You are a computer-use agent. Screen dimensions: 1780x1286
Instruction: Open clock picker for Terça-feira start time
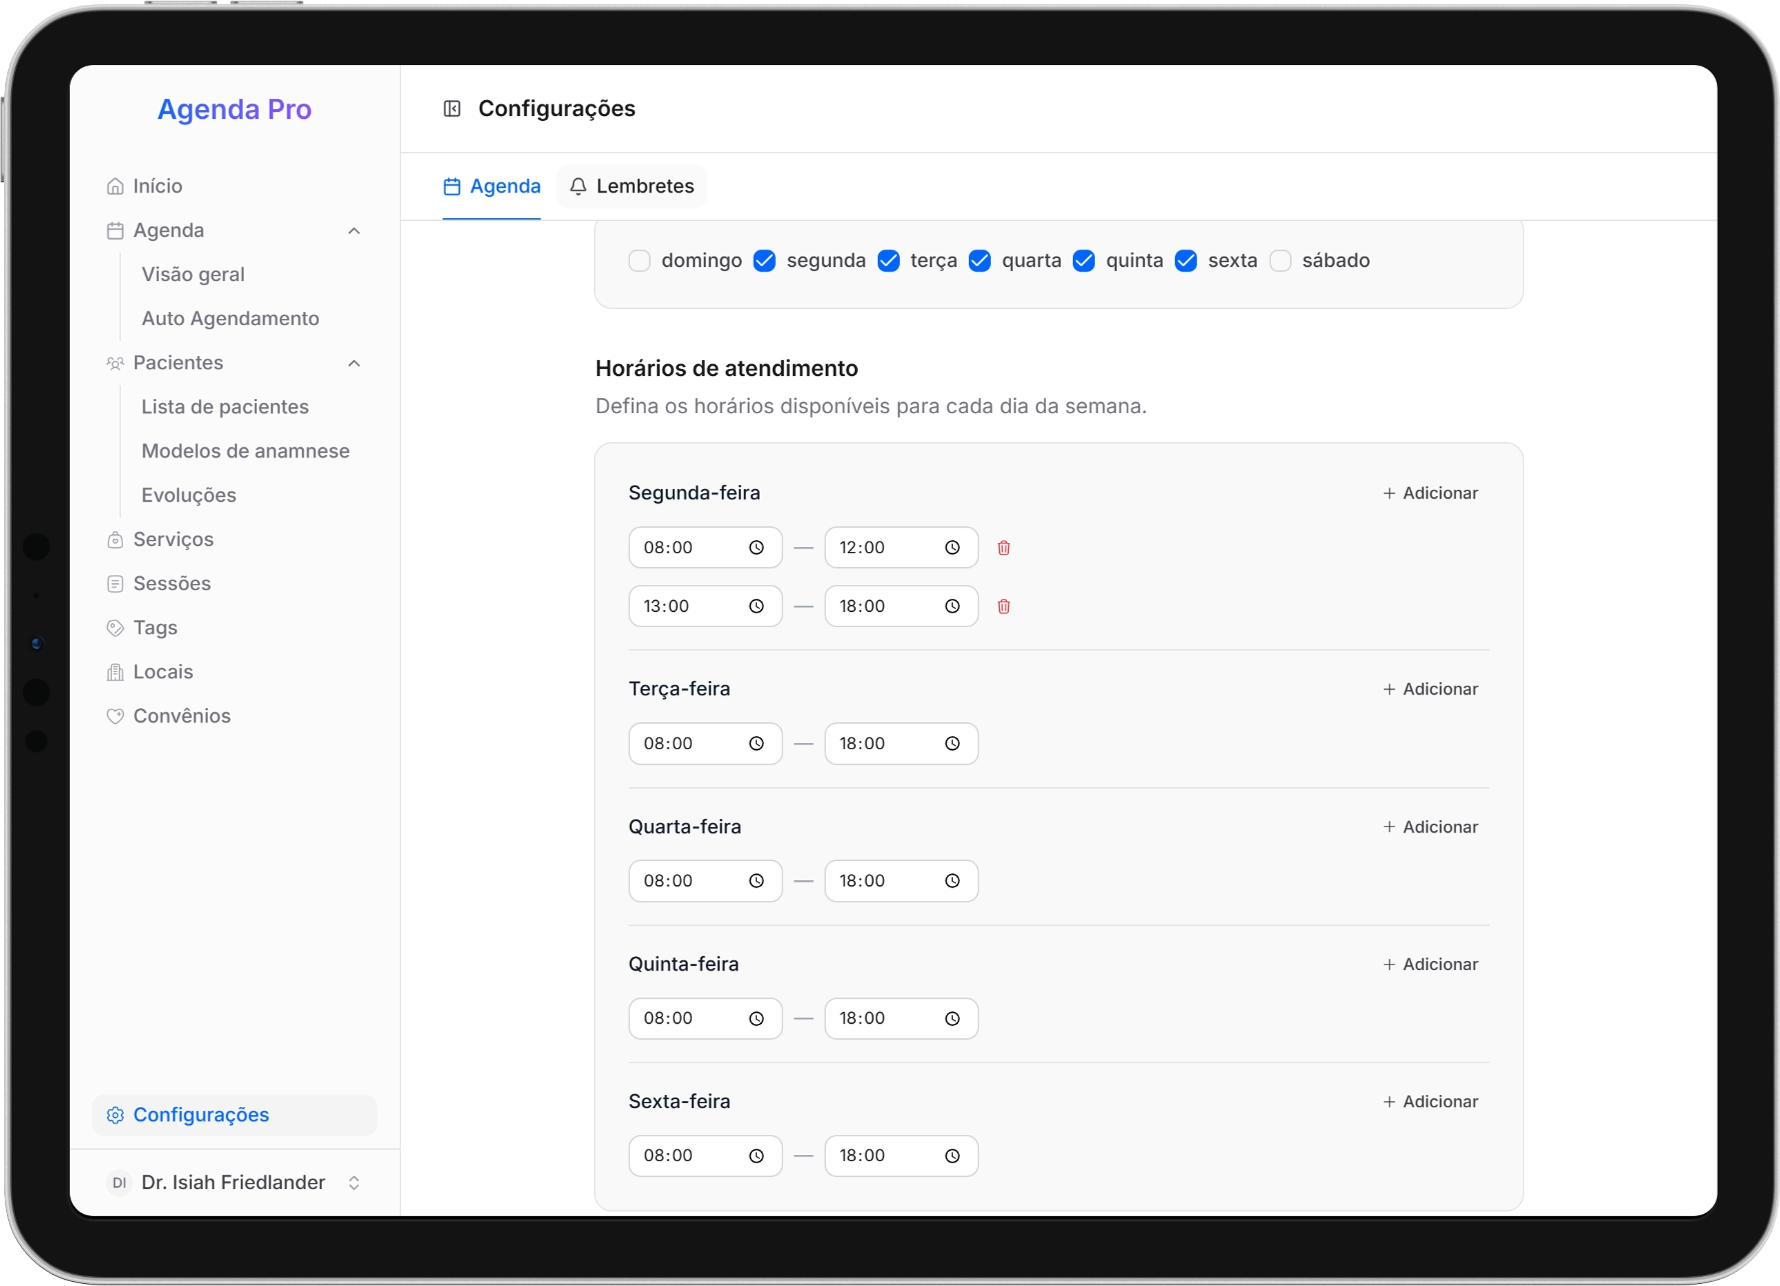point(756,744)
